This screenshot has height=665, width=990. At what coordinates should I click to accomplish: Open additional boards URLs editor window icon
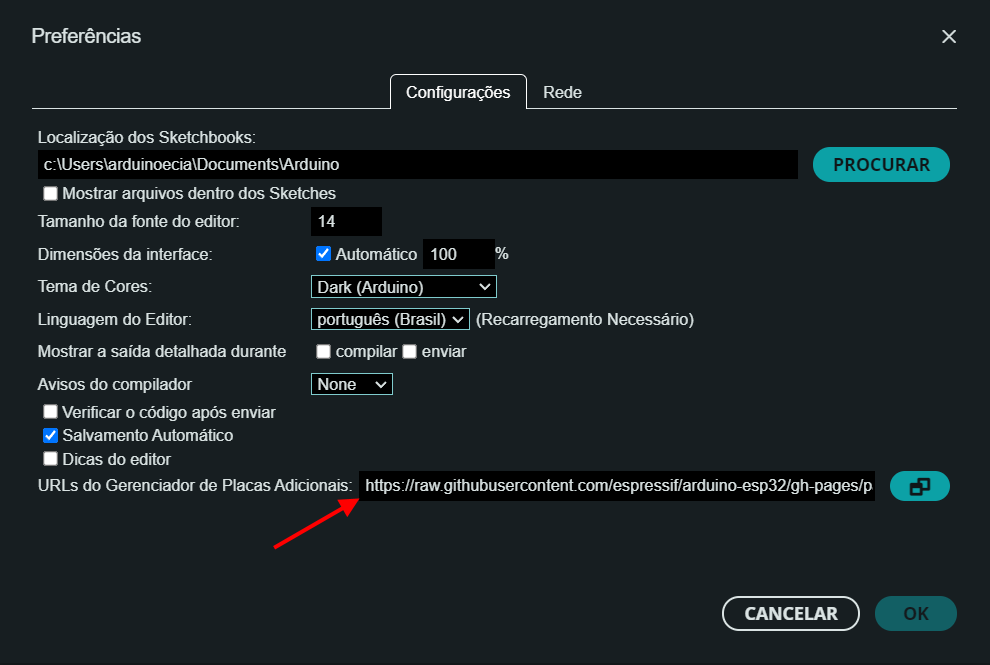click(x=919, y=486)
